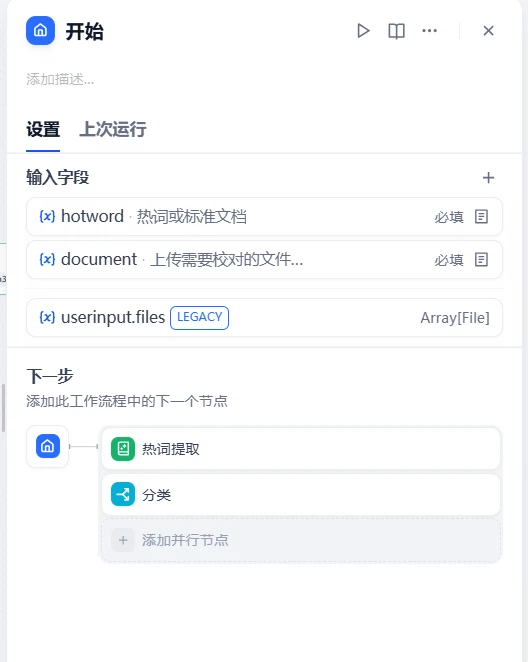528x662 pixels.
Task: Open the help docs book icon
Action: tap(396, 31)
